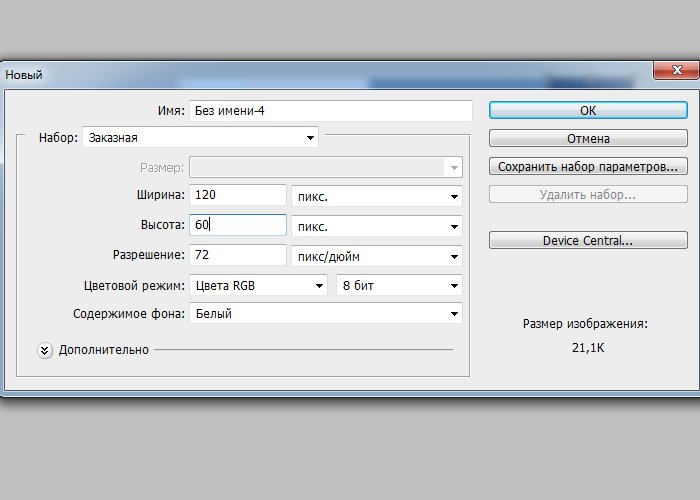Focus the Ширина value field
This screenshot has width=700, height=500.
click(238, 196)
